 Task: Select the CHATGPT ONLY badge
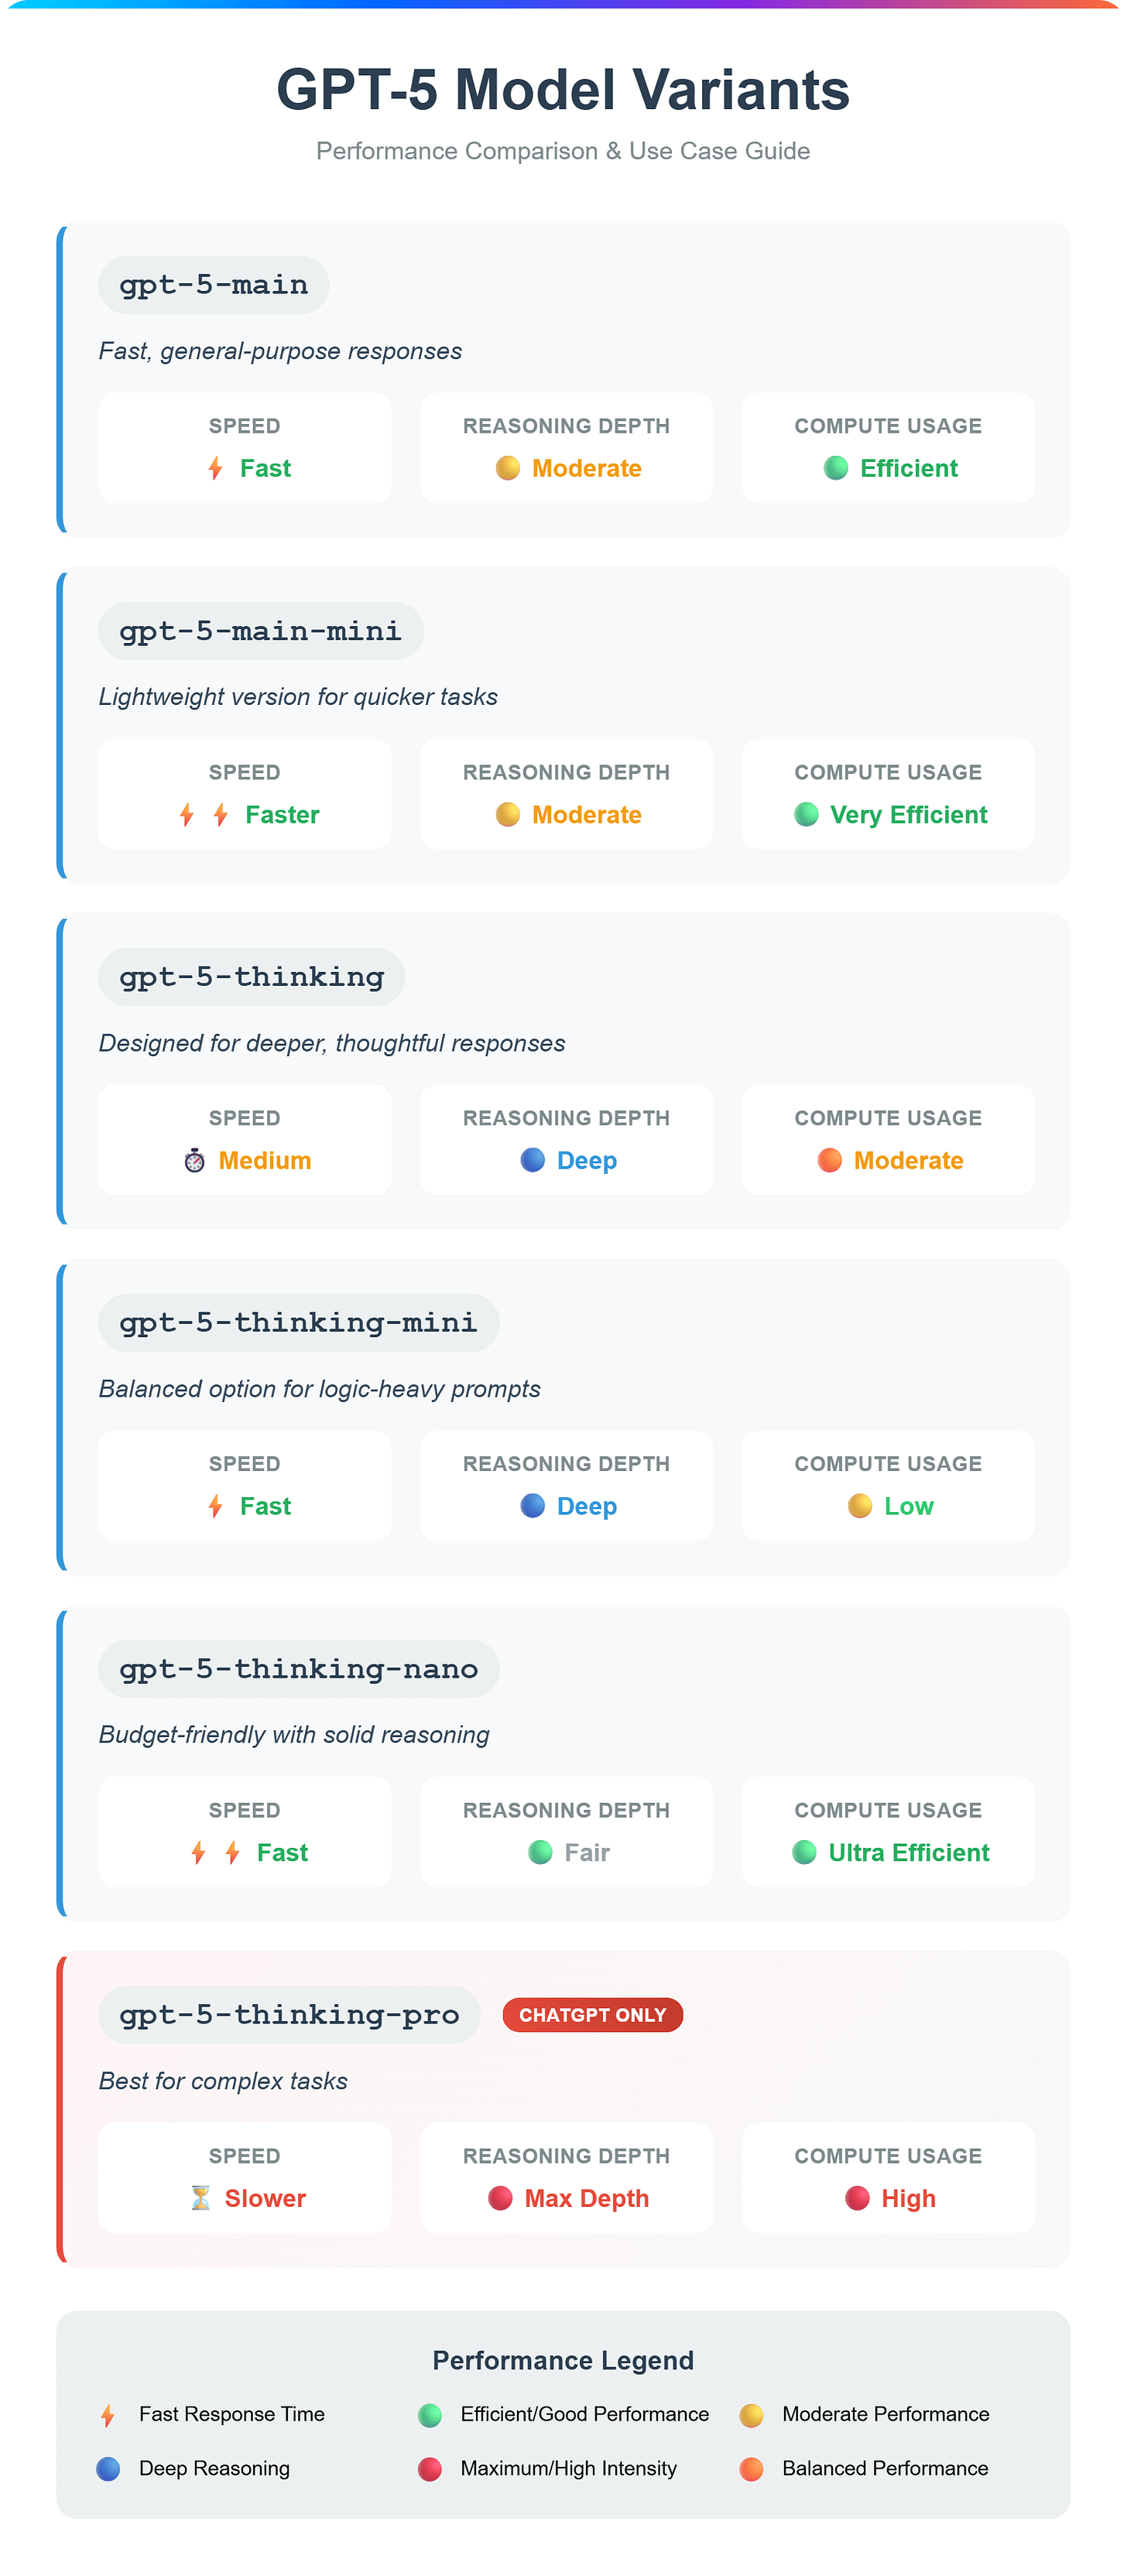[593, 2015]
